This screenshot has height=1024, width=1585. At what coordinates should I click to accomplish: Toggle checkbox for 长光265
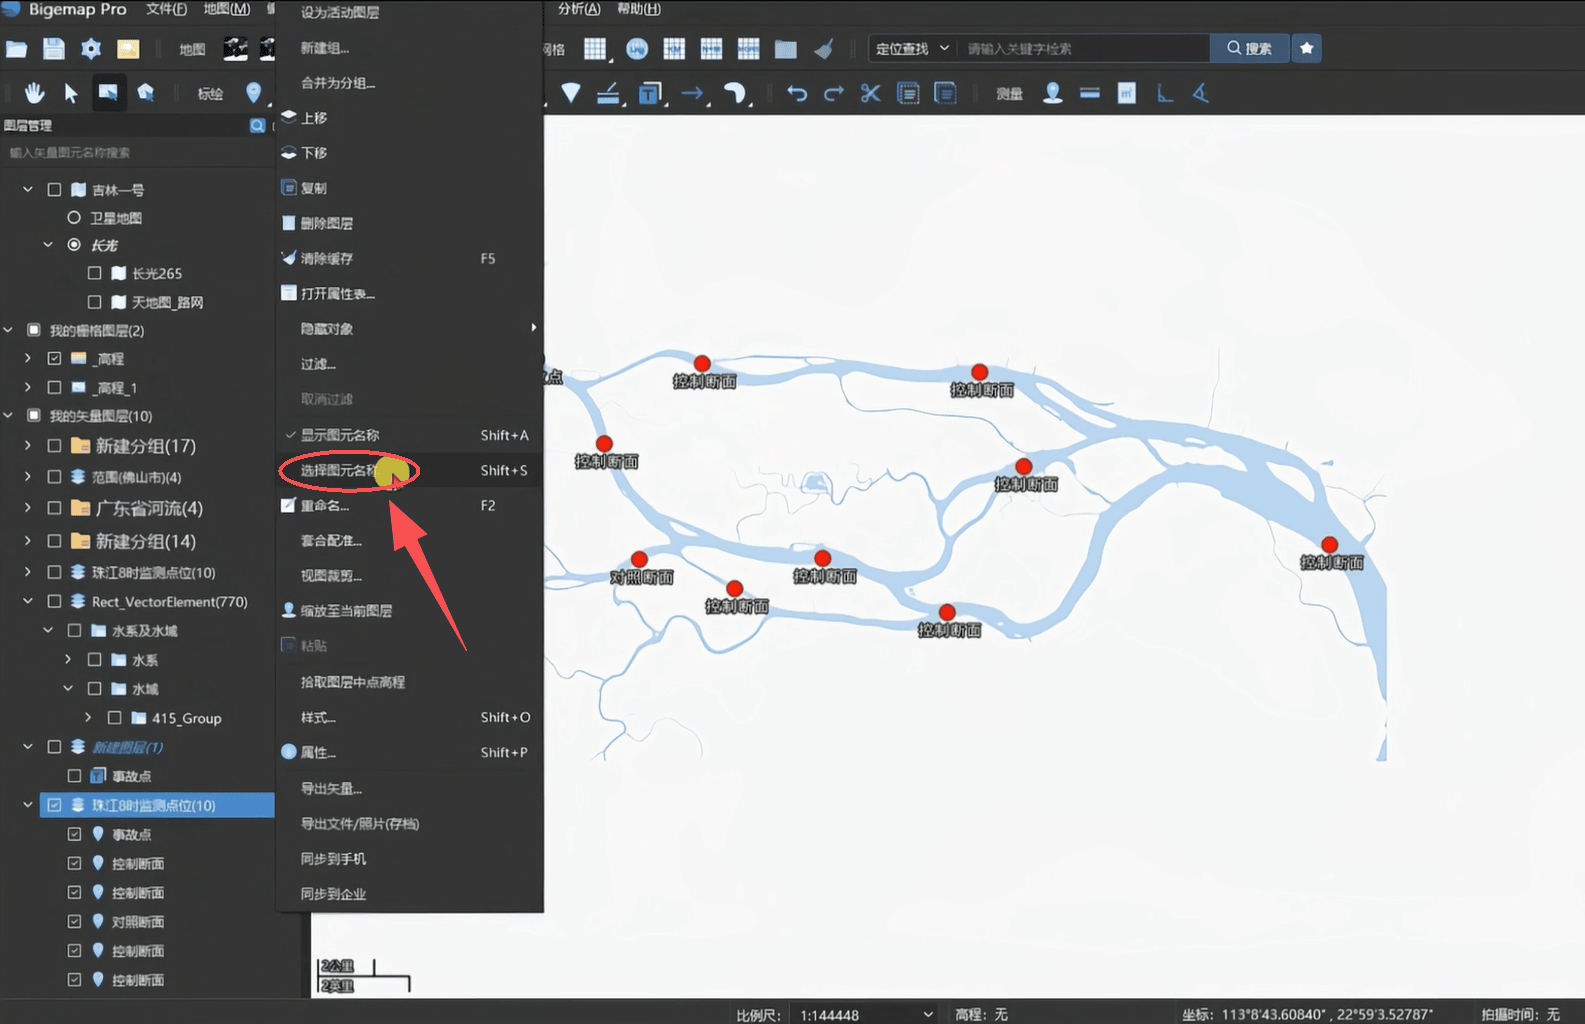pyautogui.click(x=94, y=272)
